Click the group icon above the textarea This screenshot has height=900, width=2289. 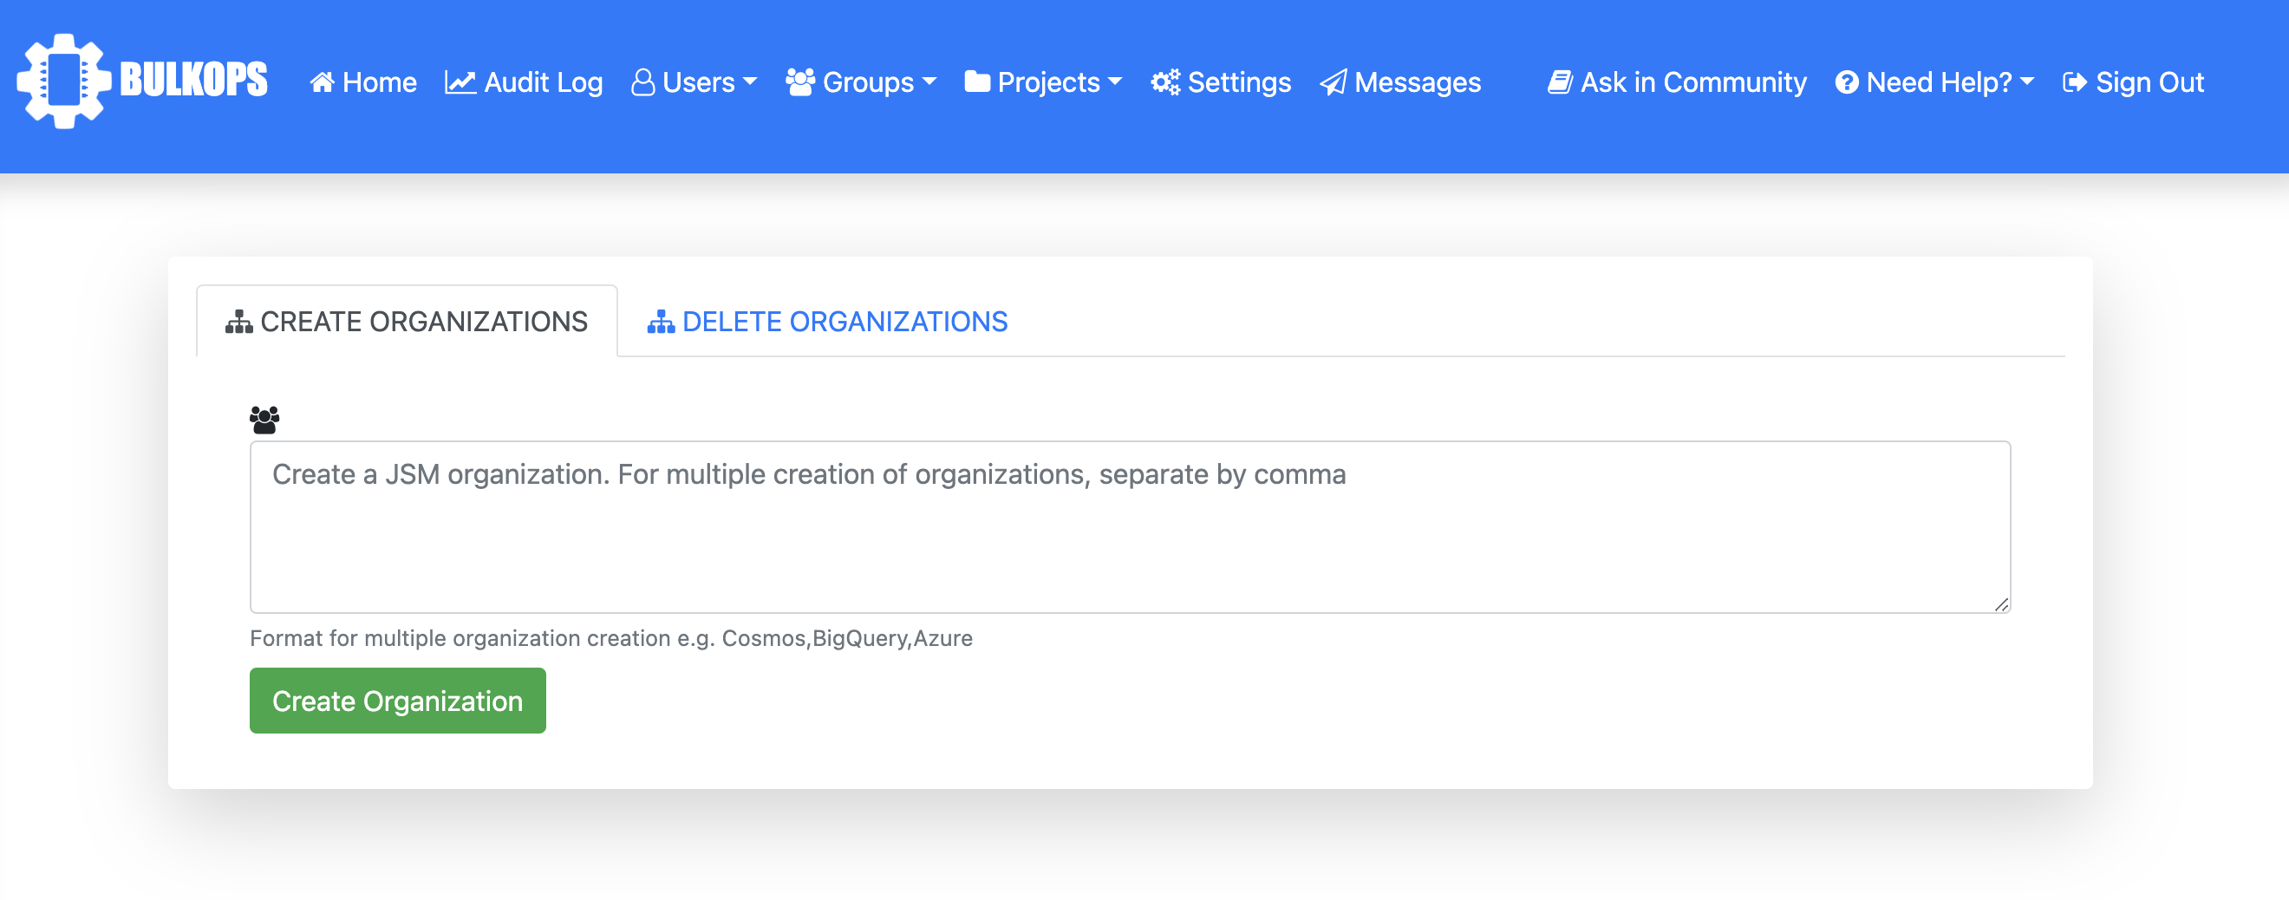pos(264,419)
